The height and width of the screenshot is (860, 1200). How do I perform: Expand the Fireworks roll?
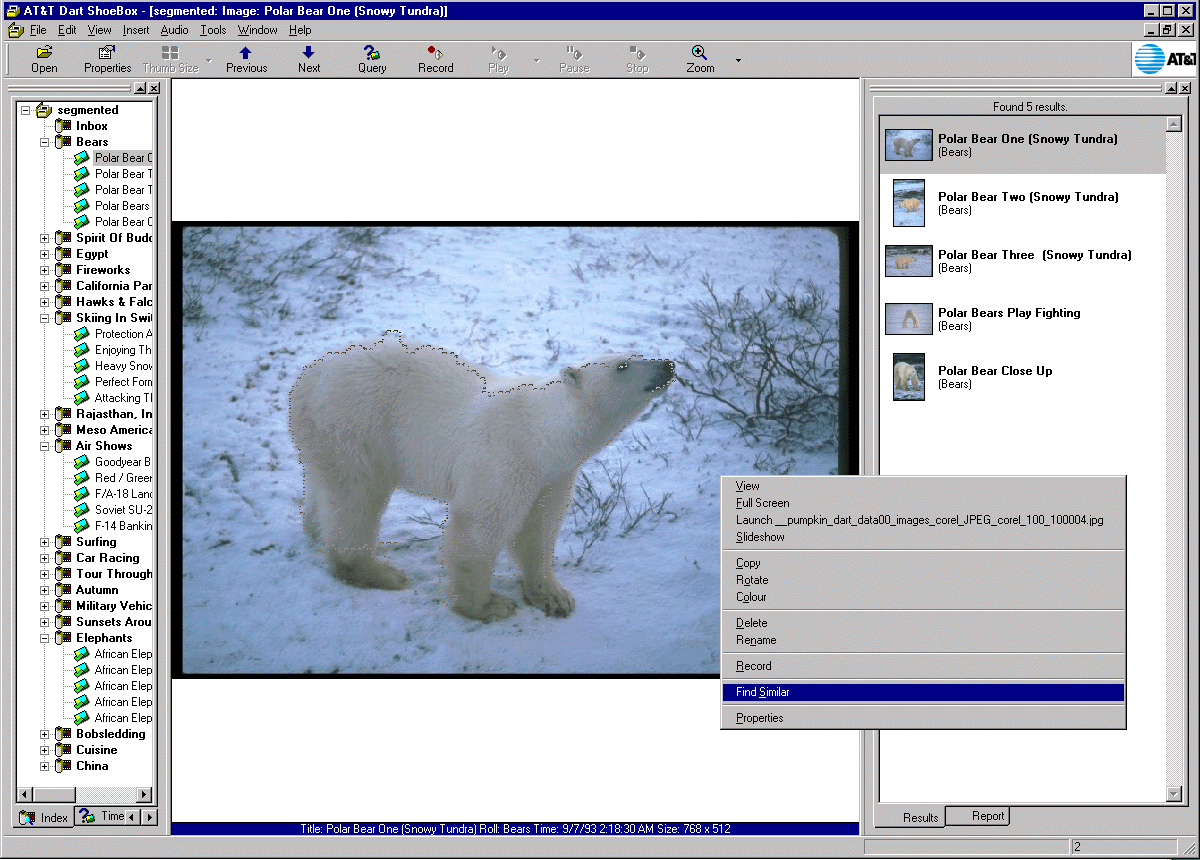point(45,270)
